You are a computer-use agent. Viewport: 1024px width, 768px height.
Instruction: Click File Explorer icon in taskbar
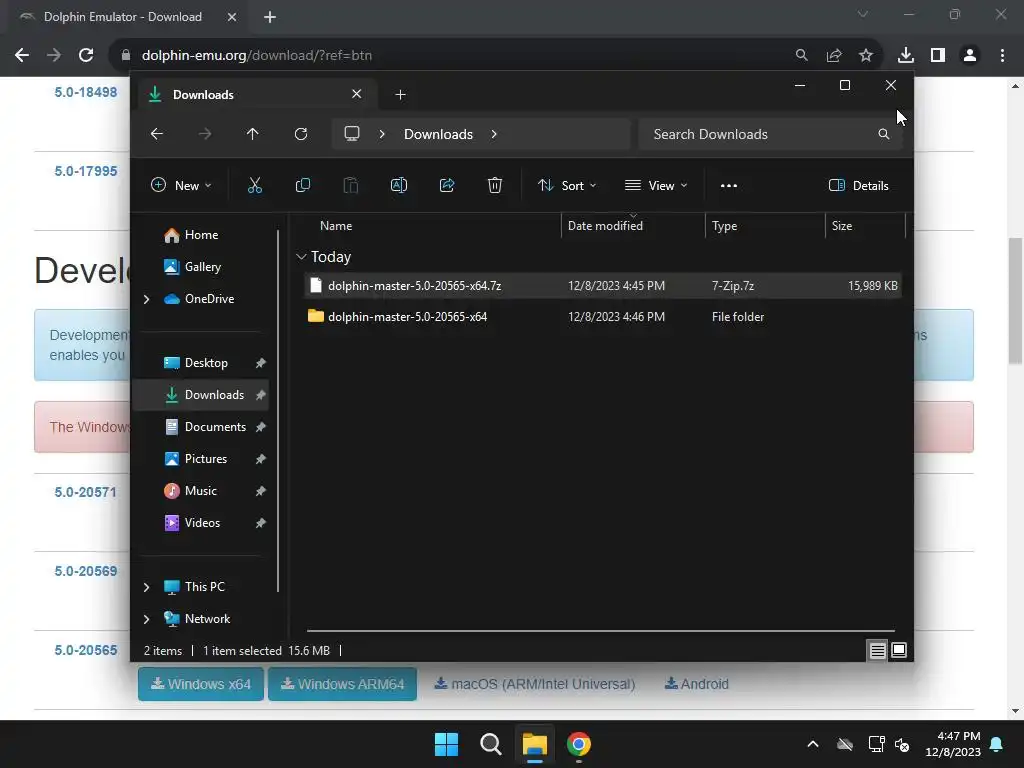point(534,744)
